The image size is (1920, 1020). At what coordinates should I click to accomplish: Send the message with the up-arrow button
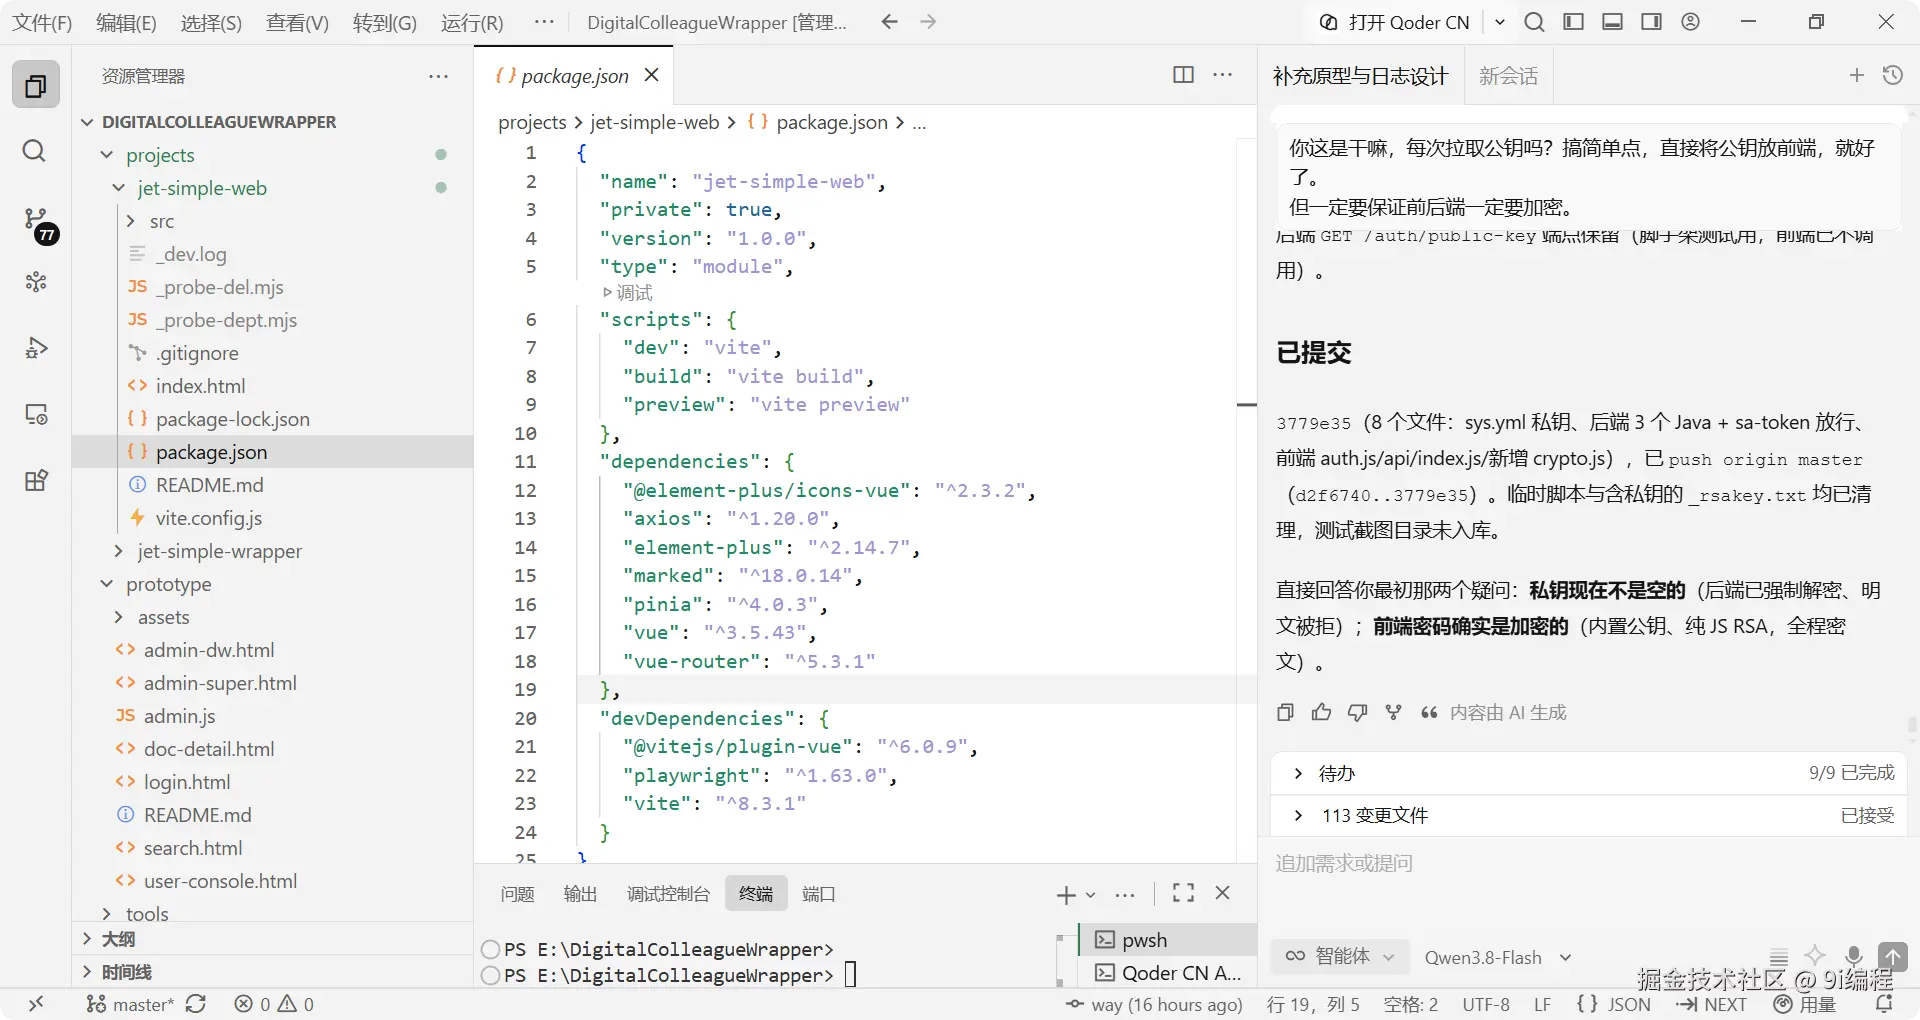(1893, 956)
